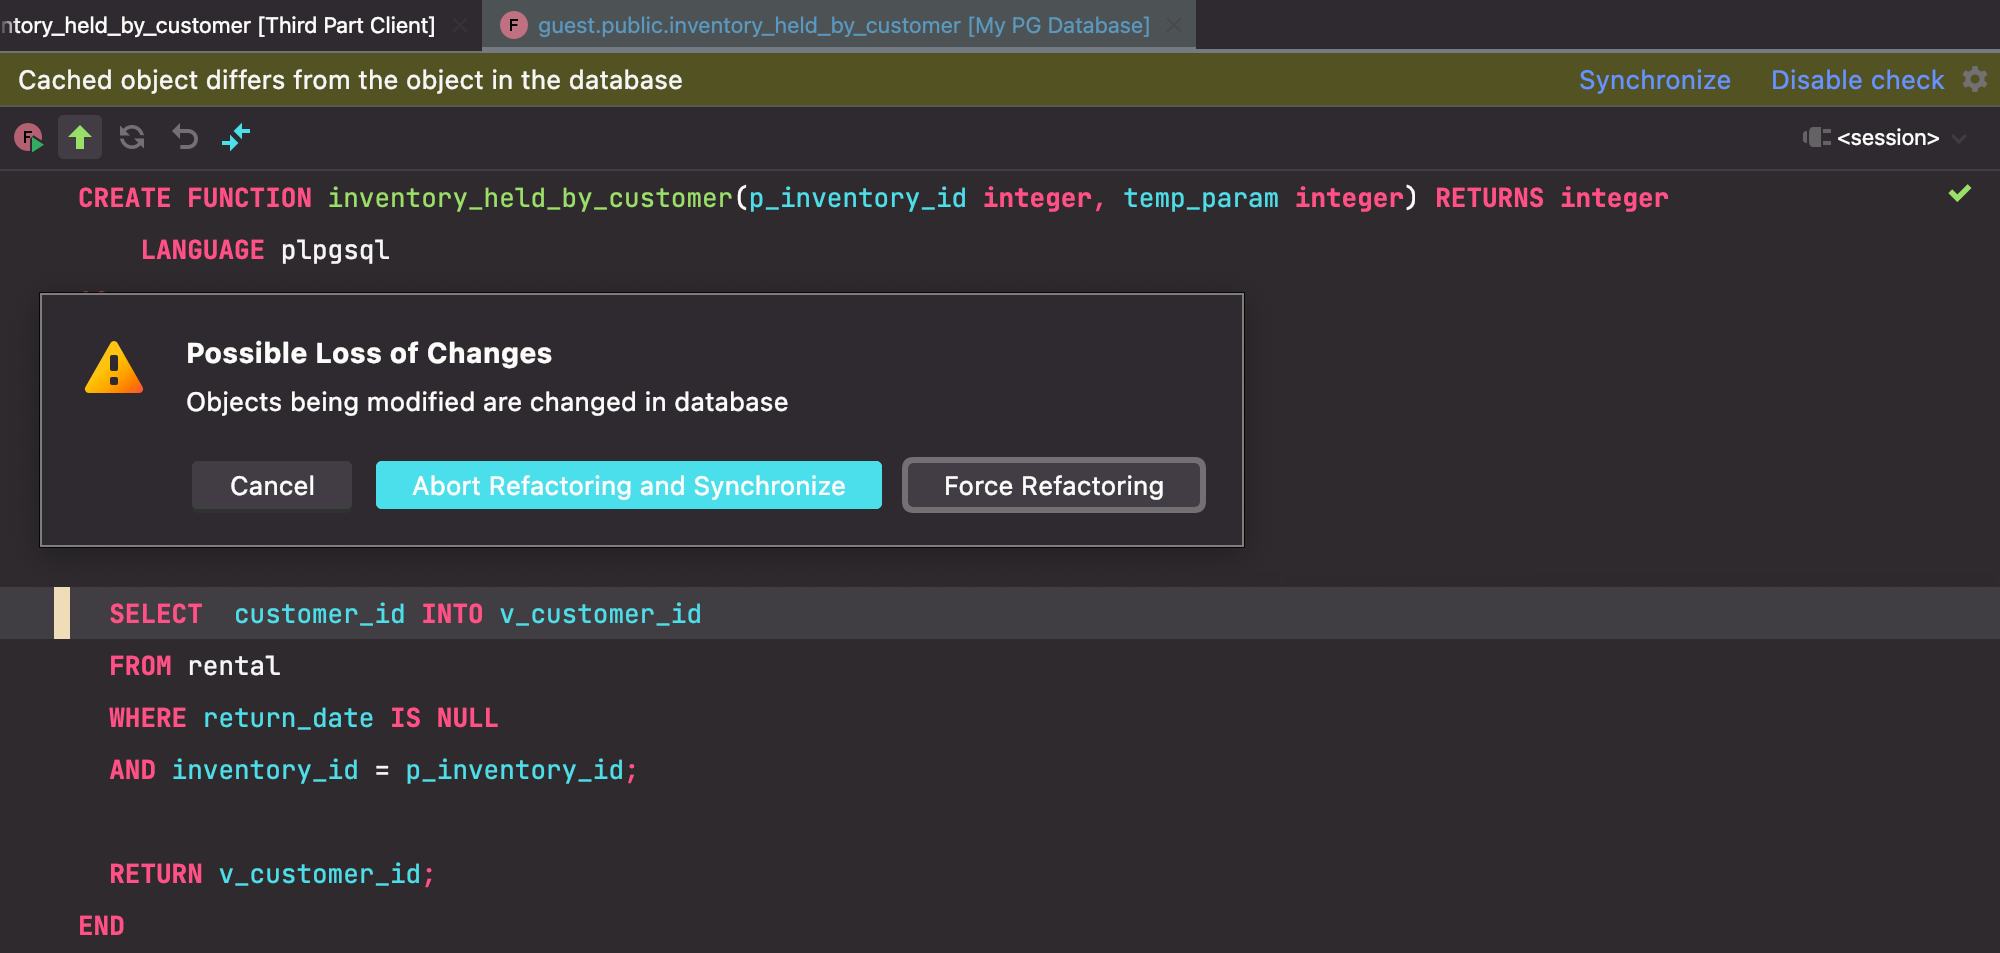This screenshot has width=2000, height=953.
Task: Click the cyan compare arrows icon
Action: point(236,137)
